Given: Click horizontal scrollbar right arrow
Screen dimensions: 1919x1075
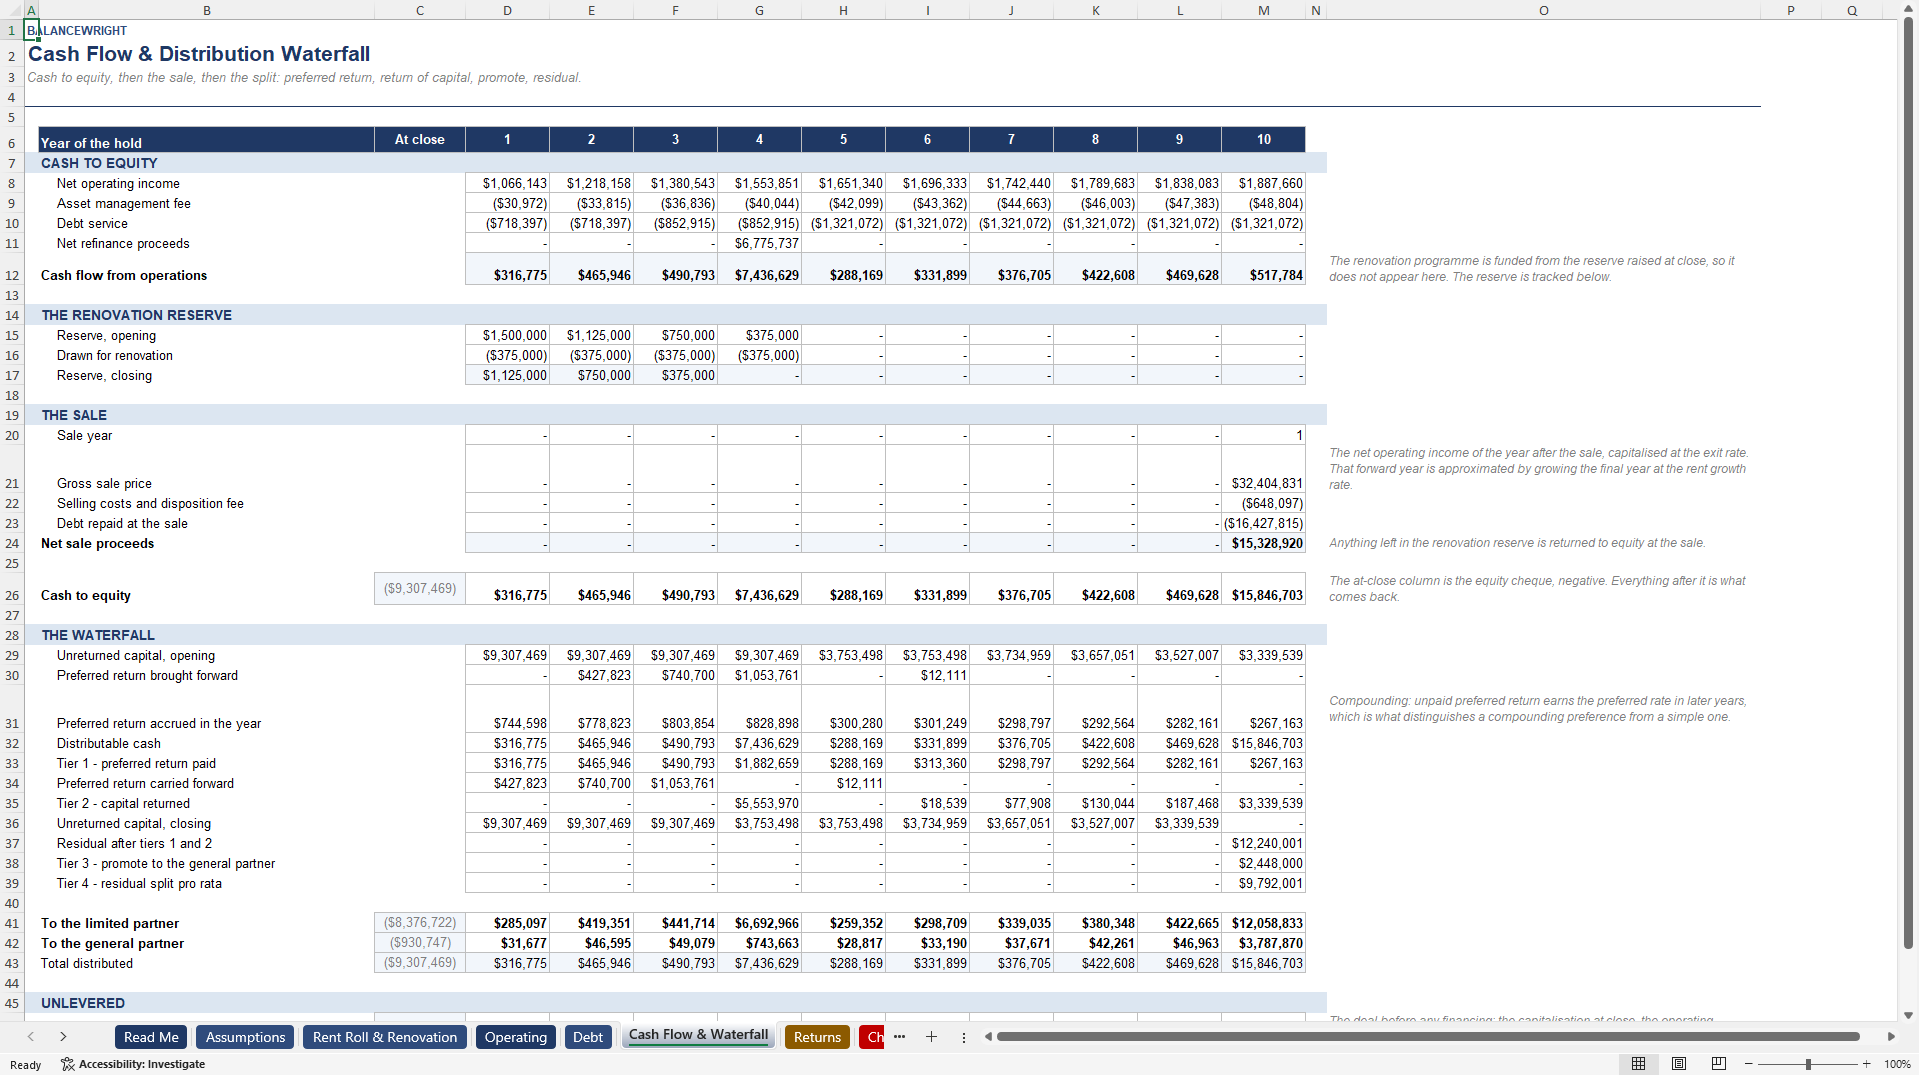Looking at the screenshot, I should (x=1891, y=1037).
